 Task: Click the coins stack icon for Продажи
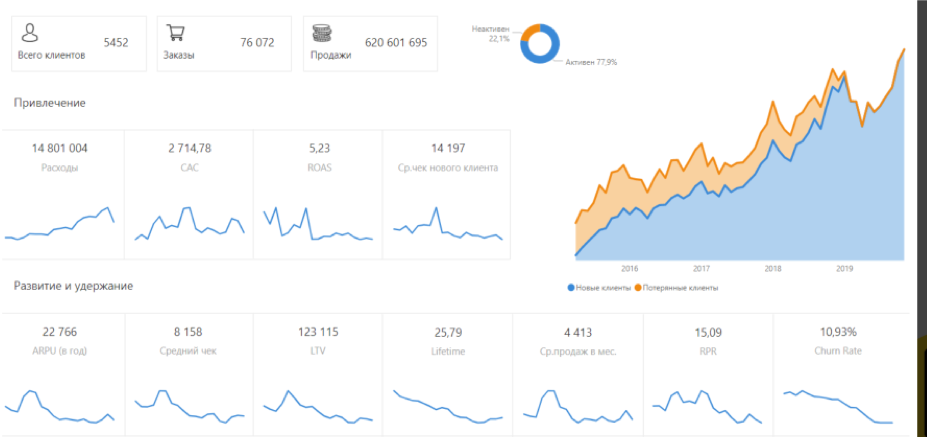[323, 33]
